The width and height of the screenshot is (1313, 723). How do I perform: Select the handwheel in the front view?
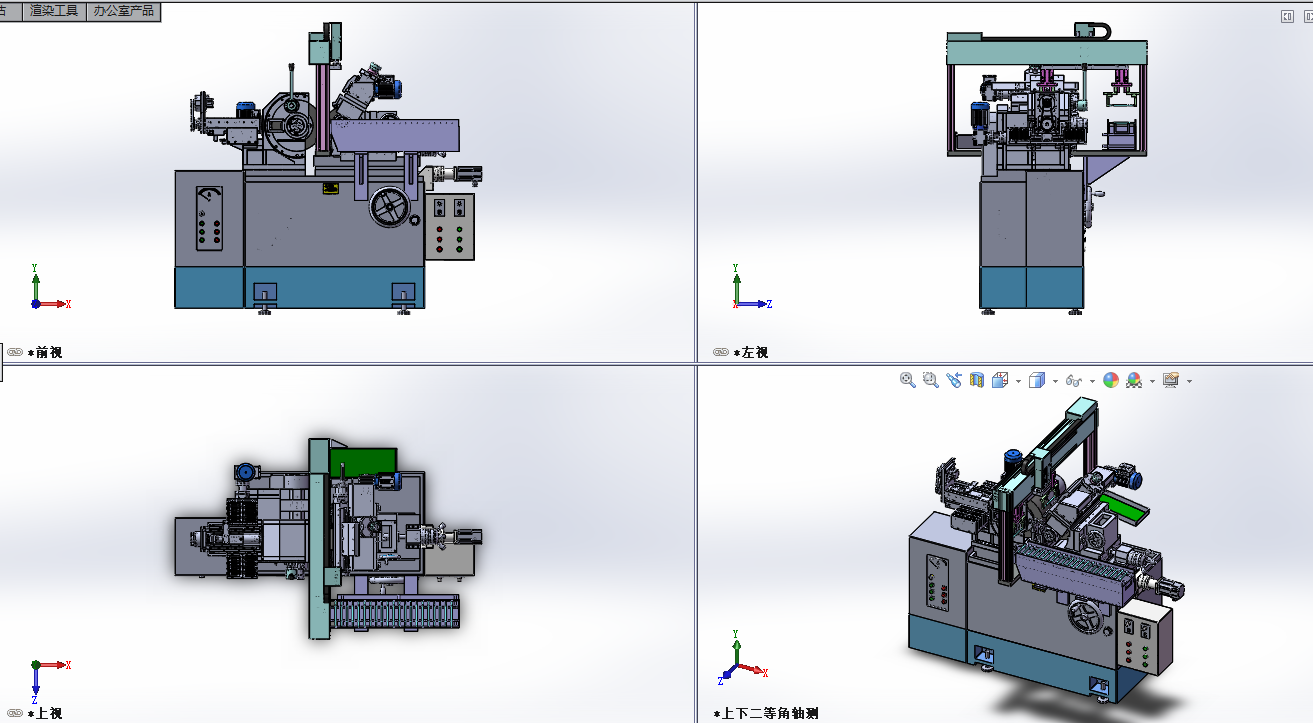(389, 207)
